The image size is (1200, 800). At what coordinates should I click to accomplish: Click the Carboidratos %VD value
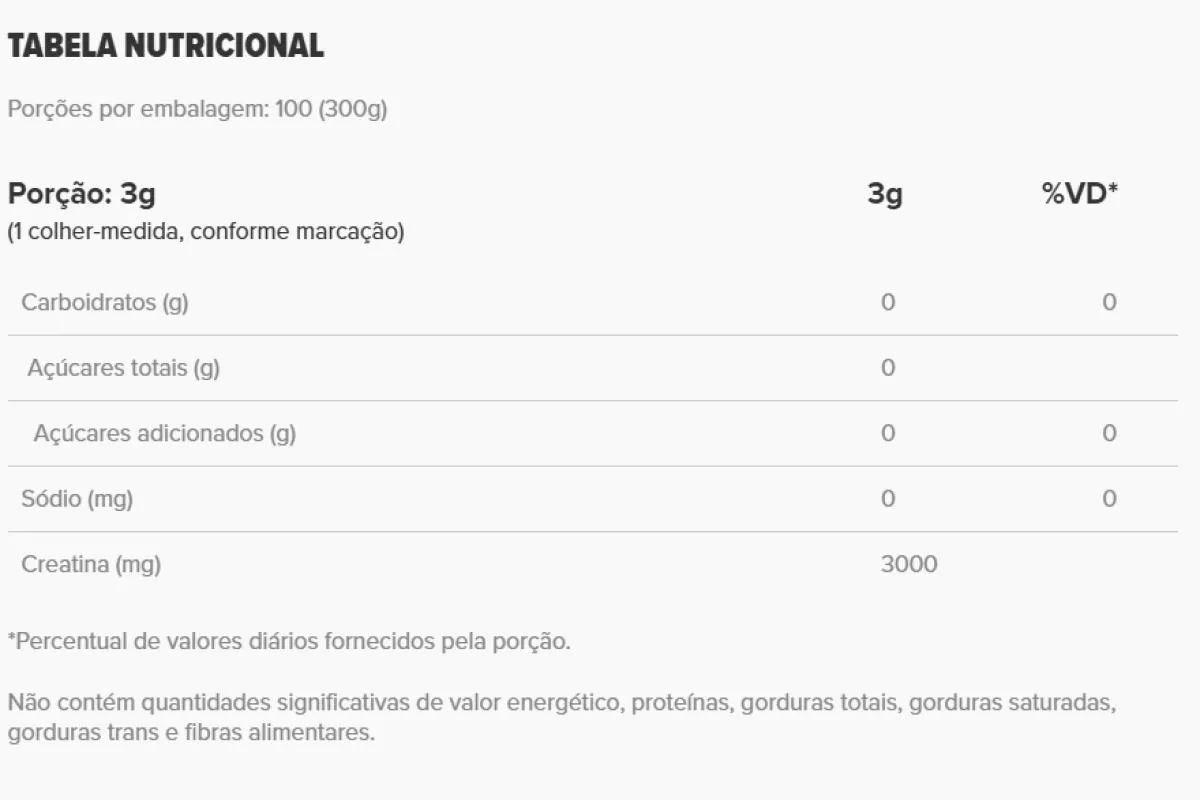coord(1109,302)
